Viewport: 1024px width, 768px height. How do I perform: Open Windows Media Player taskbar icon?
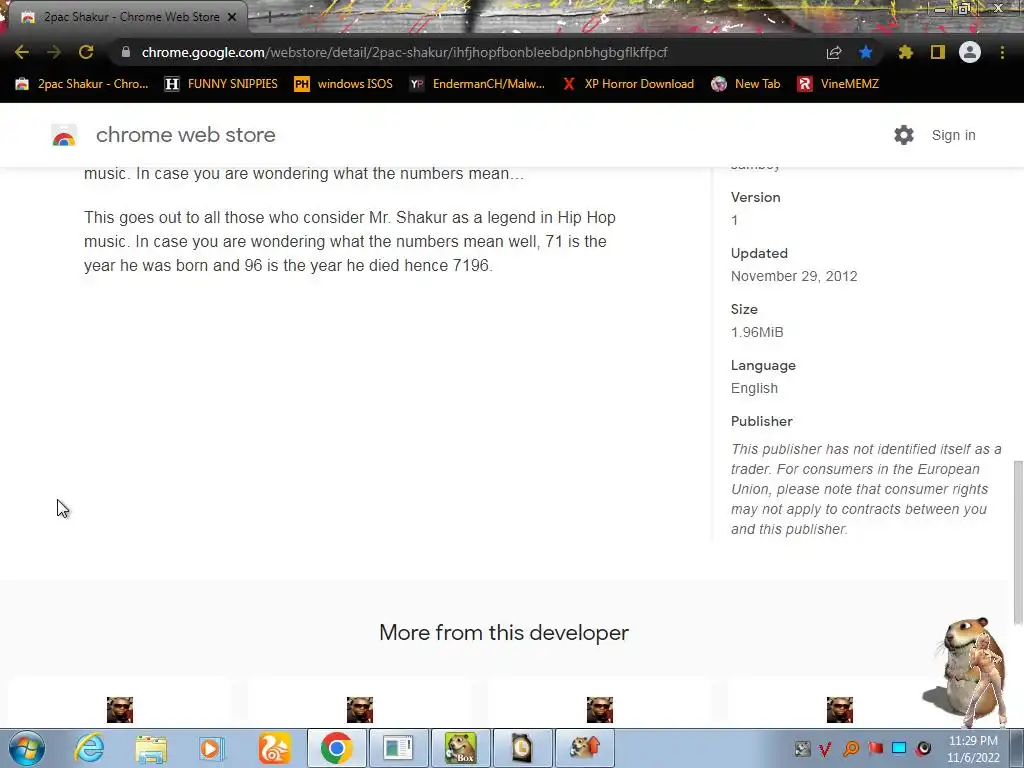click(x=212, y=748)
